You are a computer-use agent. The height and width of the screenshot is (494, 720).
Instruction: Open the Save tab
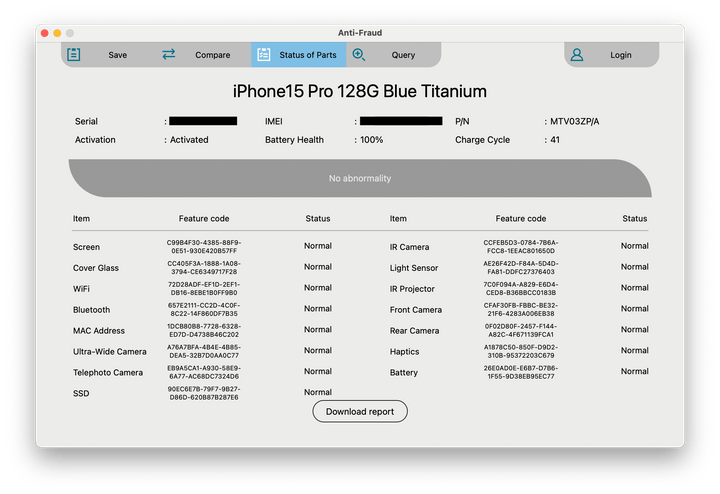(x=108, y=55)
